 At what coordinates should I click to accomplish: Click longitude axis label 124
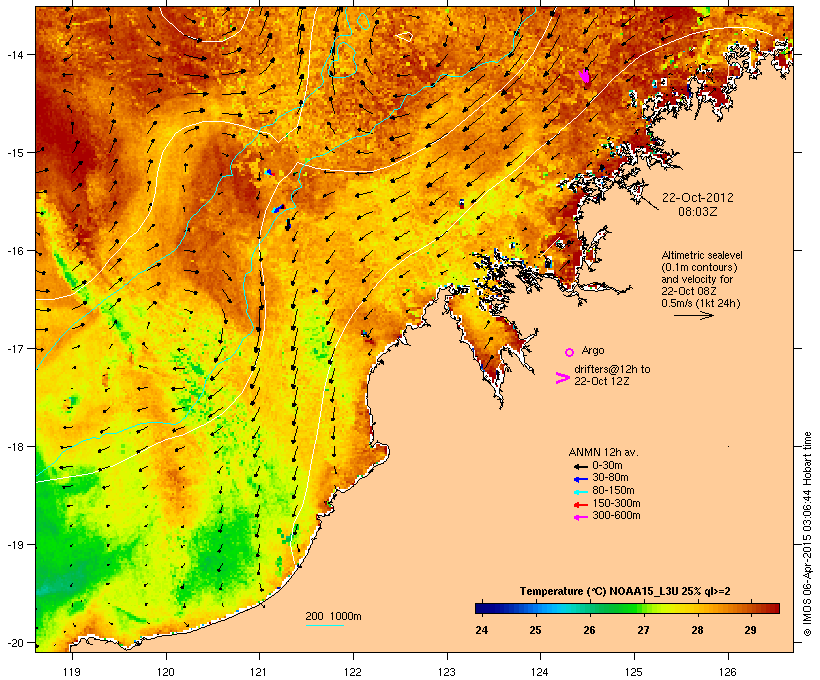coord(540,672)
